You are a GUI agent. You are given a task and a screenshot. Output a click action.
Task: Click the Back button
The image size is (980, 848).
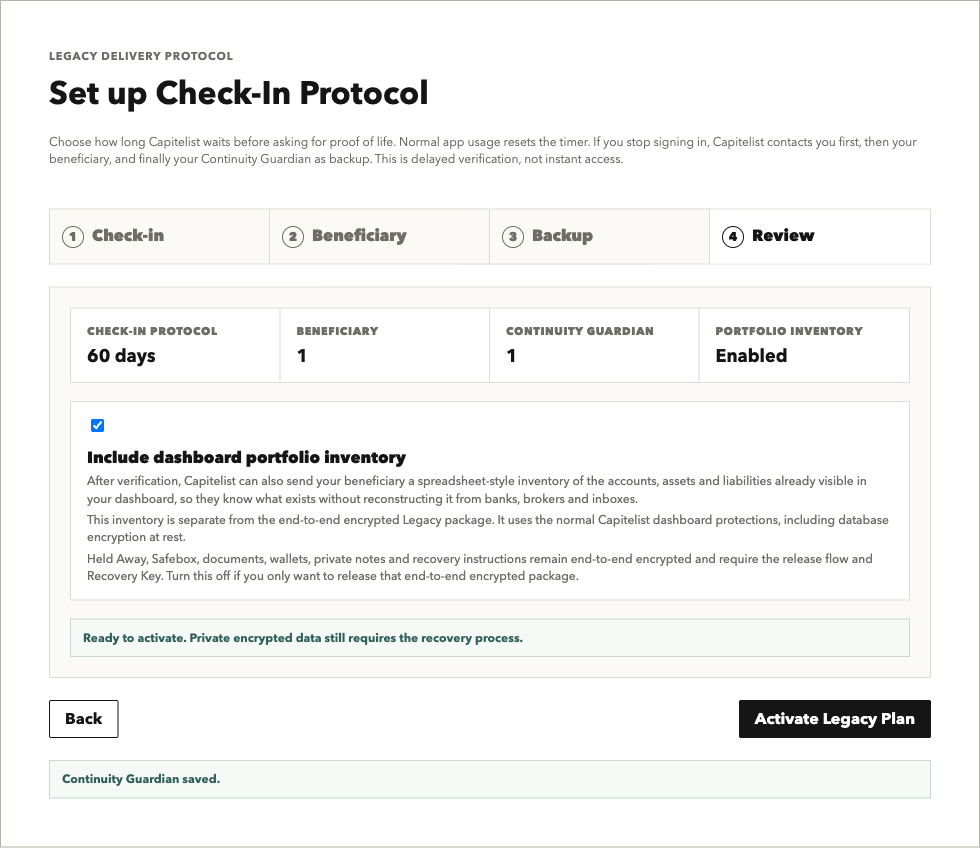point(84,719)
